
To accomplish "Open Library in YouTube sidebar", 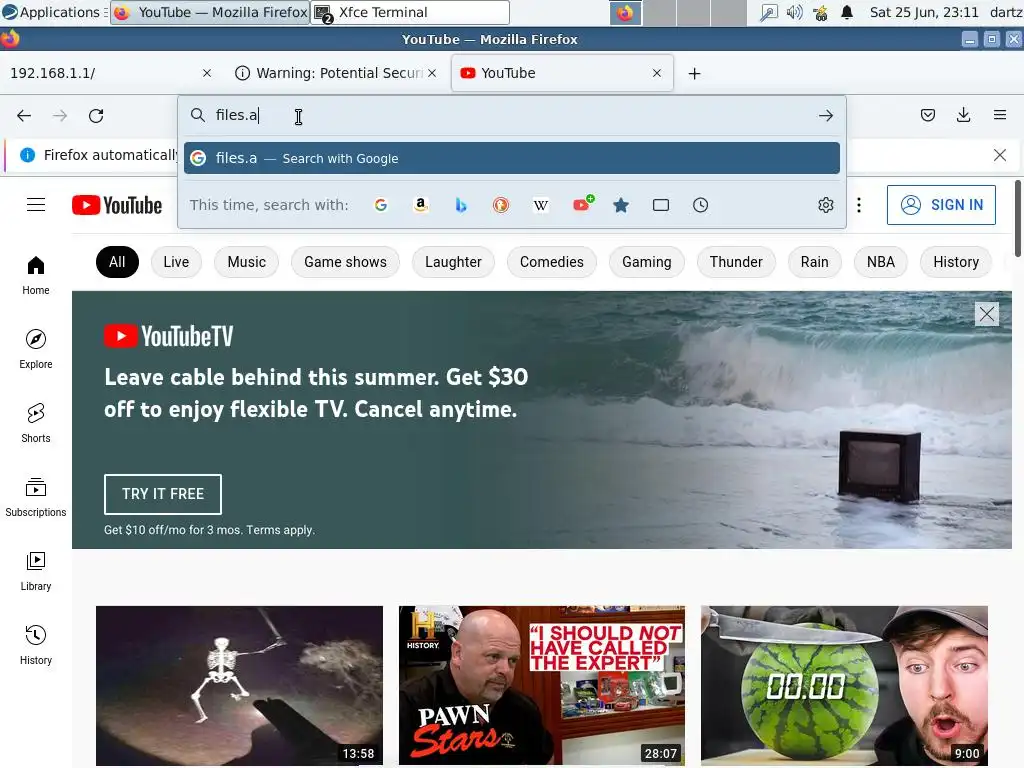I will pyautogui.click(x=36, y=571).
